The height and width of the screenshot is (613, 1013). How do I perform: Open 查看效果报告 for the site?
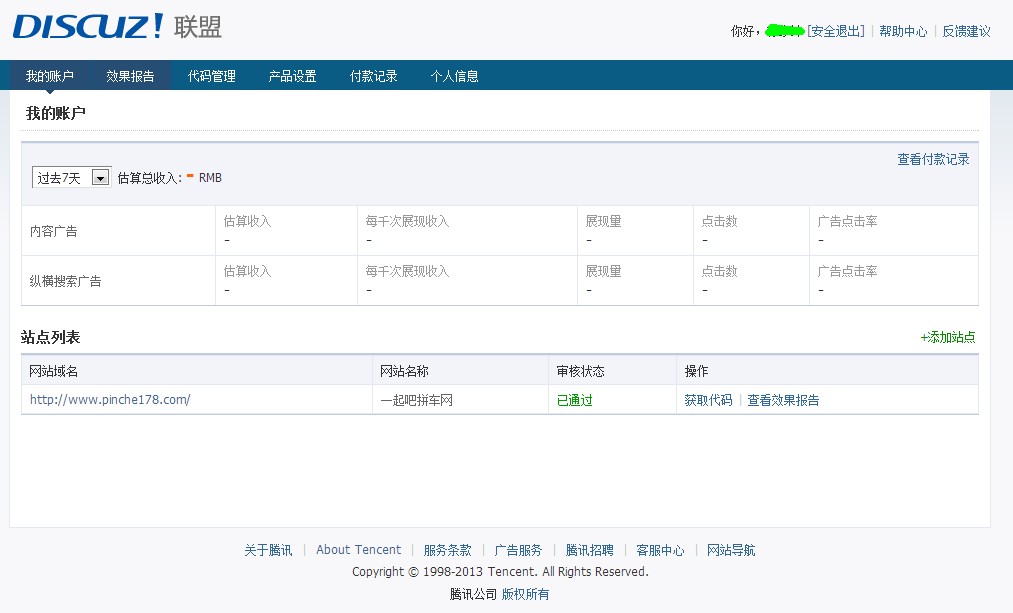click(x=783, y=400)
